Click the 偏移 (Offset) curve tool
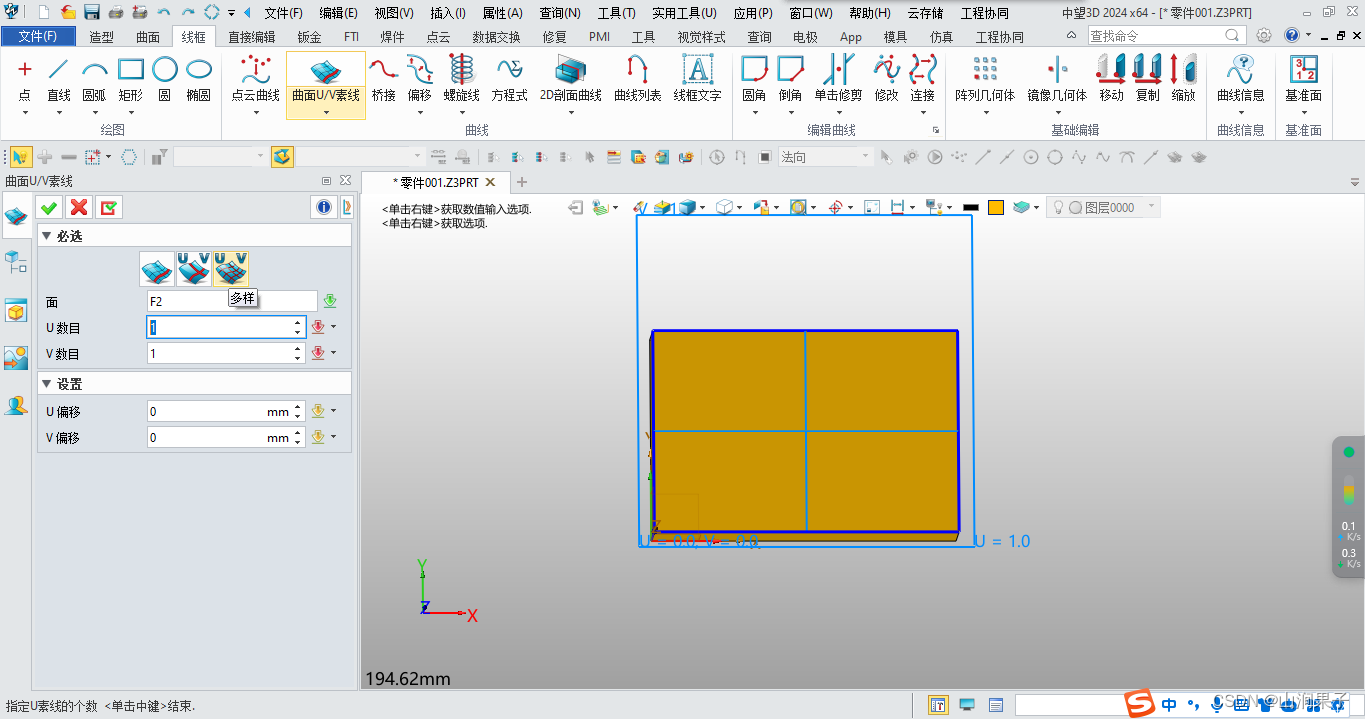The width and height of the screenshot is (1365, 719). tap(419, 80)
